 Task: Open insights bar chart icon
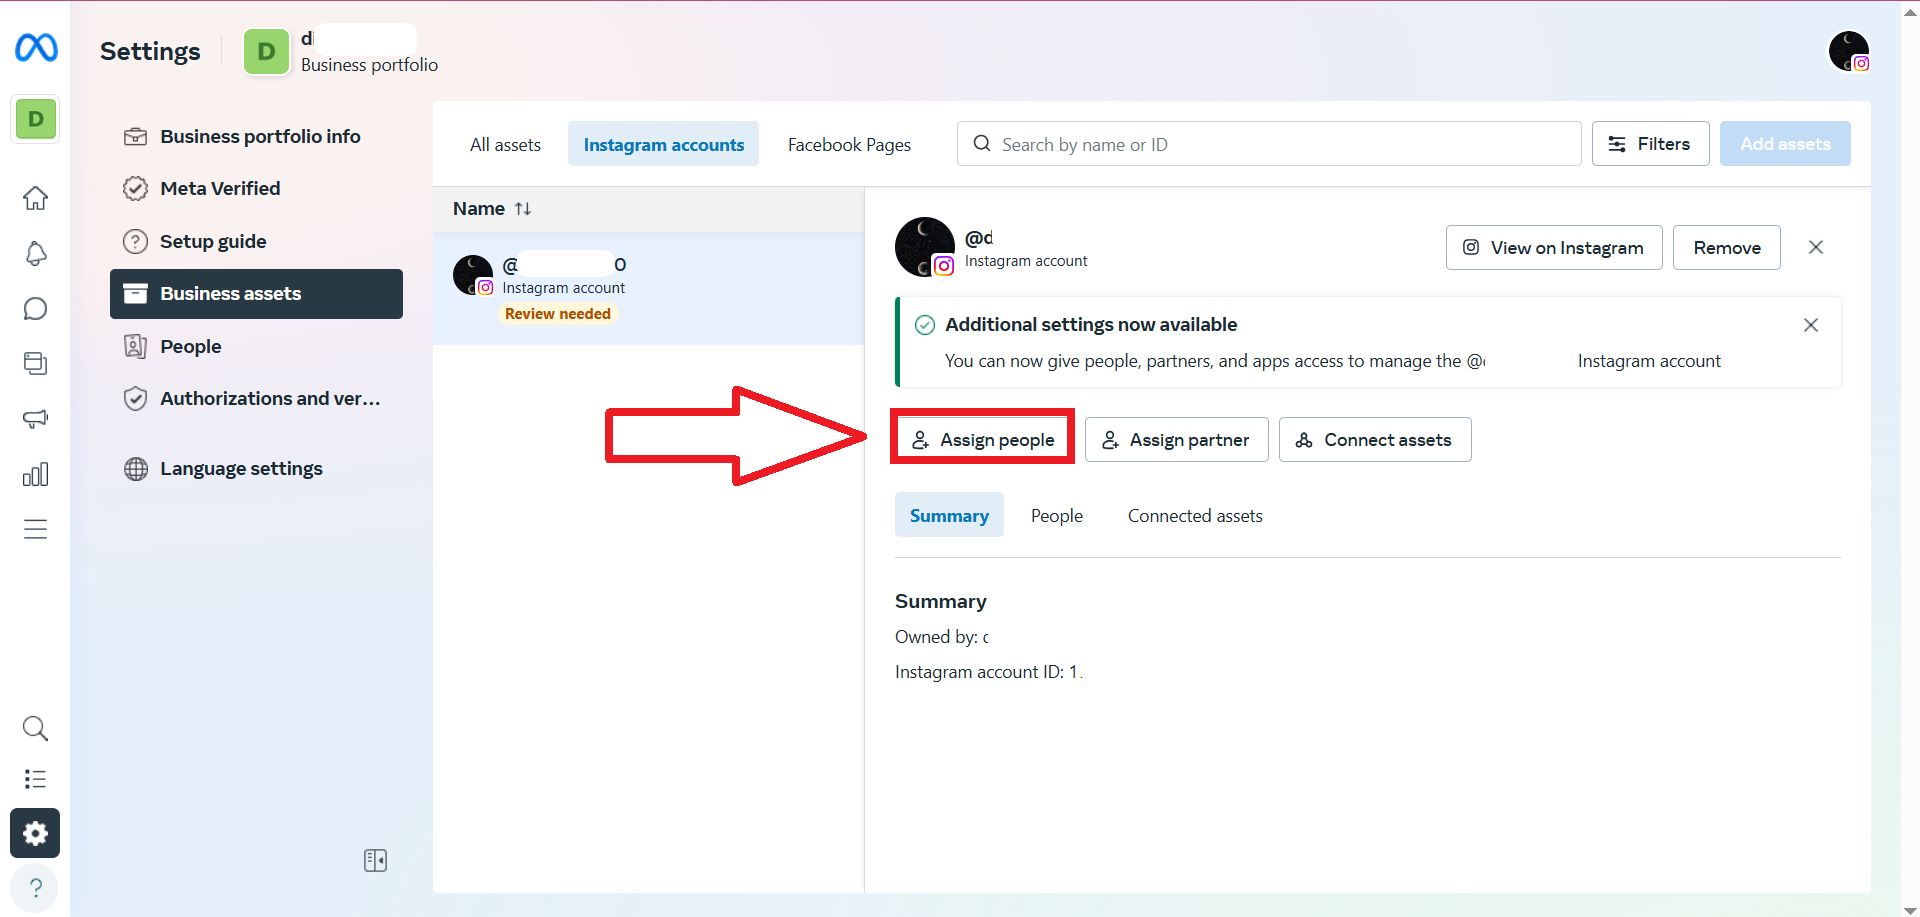(x=35, y=474)
